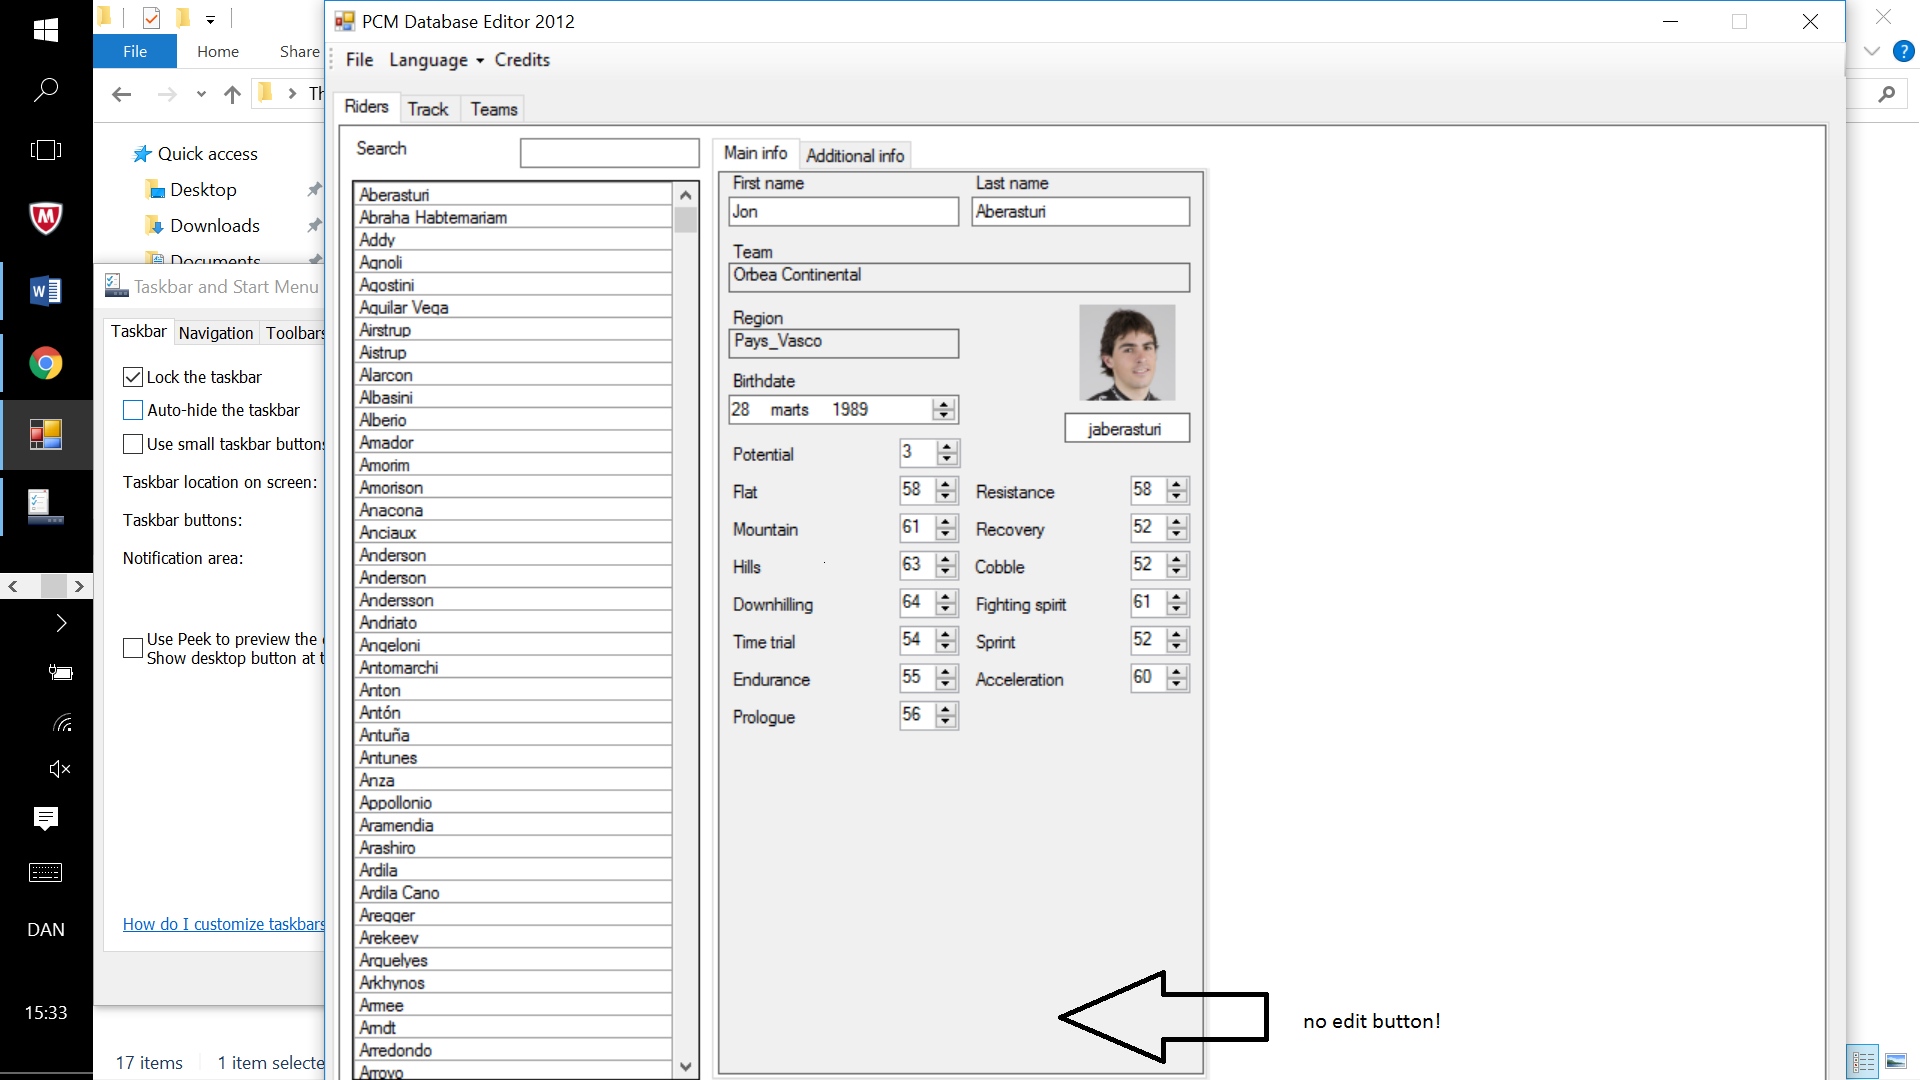1920x1080 pixels.
Task: Uncheck Lock the taskbar checkbox
Action: [133, 377]
